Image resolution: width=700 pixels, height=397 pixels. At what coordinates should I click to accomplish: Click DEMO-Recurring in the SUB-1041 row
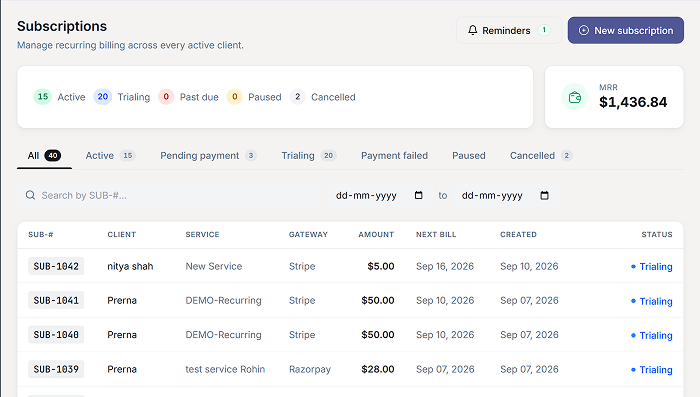click(x=223, y=301)
